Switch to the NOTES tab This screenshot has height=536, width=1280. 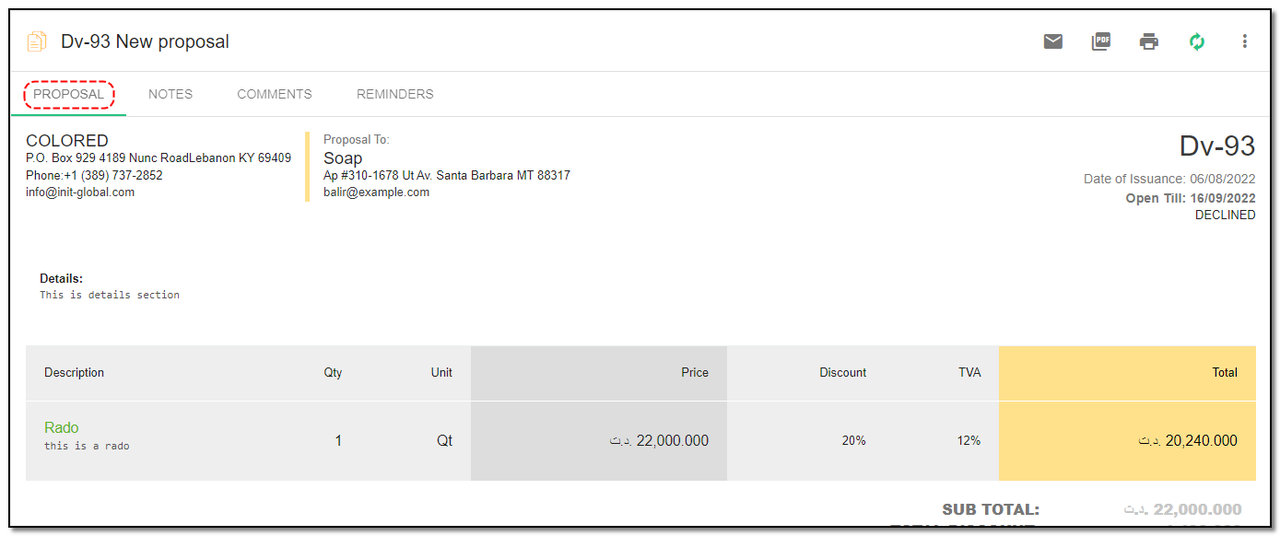pos(170,94)
